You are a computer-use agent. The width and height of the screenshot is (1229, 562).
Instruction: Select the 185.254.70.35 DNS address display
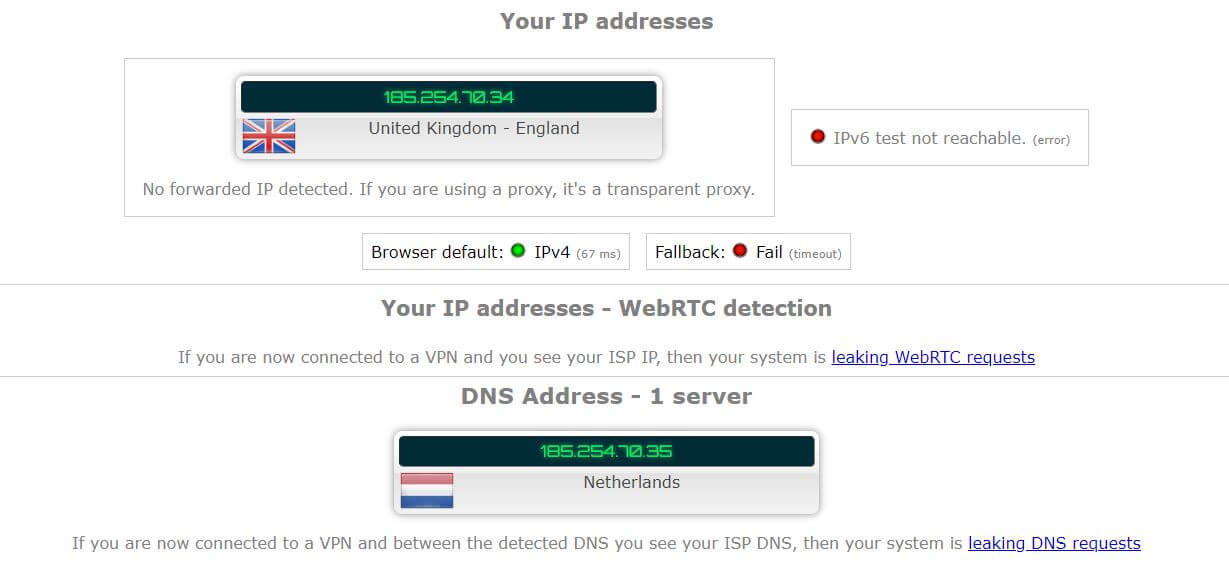[606, 451]
